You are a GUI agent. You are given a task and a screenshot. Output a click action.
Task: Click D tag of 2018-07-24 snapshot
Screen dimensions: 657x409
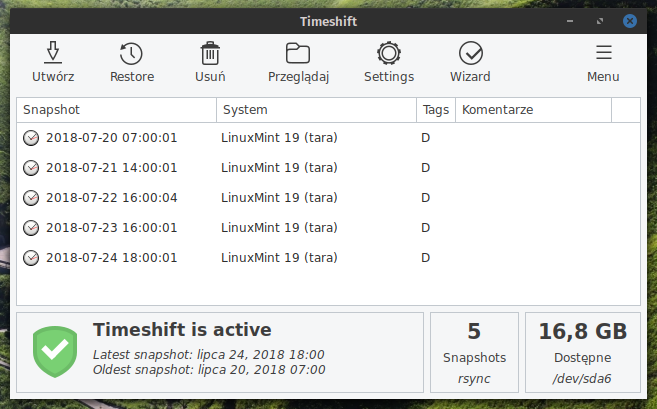425,258
